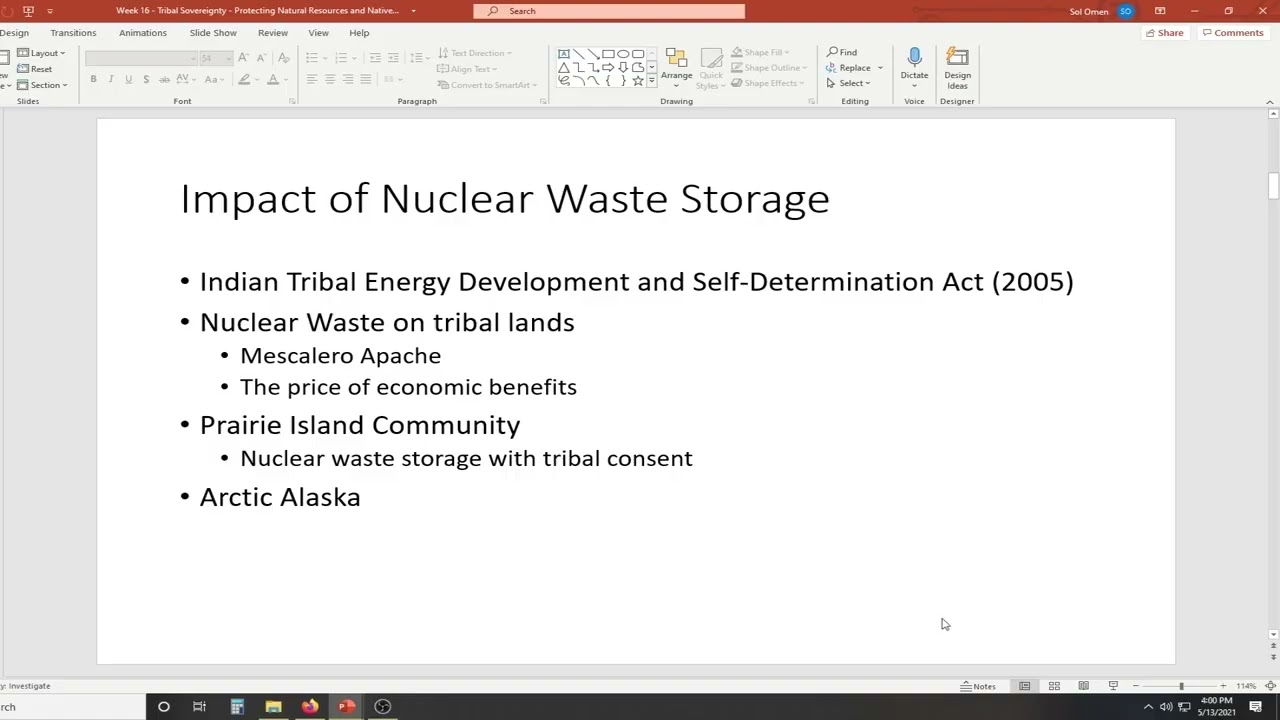This screenshot has width=1280, height=720.
Task: Click the Increase Font Size icon
Action: [x=243, y=58]
